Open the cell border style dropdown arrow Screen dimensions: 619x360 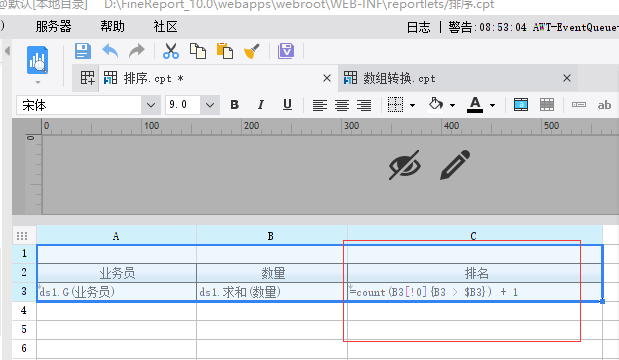tap(413, 105)
